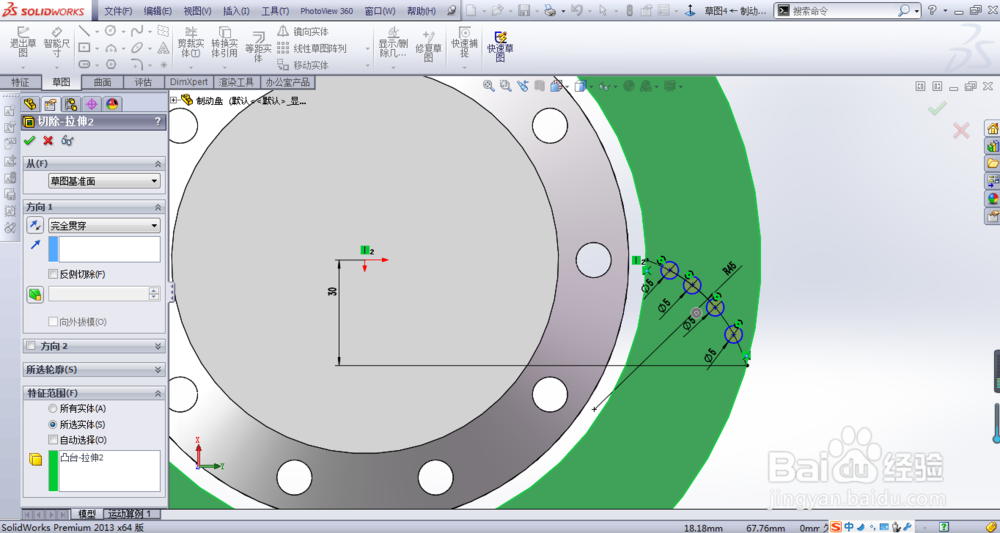This screenshot has height=533, width=1000.
Task: Choose 镜向实体 mirror entities
Action: tap(303, 31)
